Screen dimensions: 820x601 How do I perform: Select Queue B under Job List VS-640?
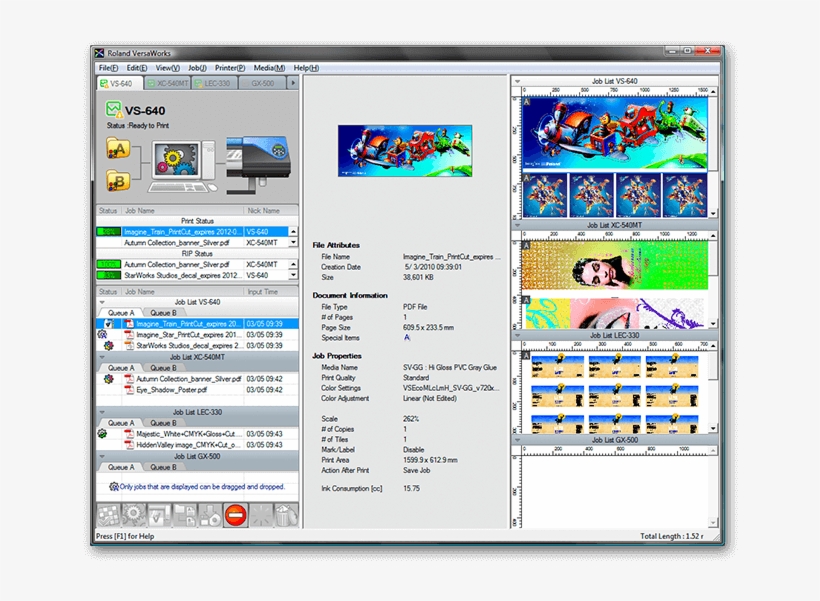(165, 313)
